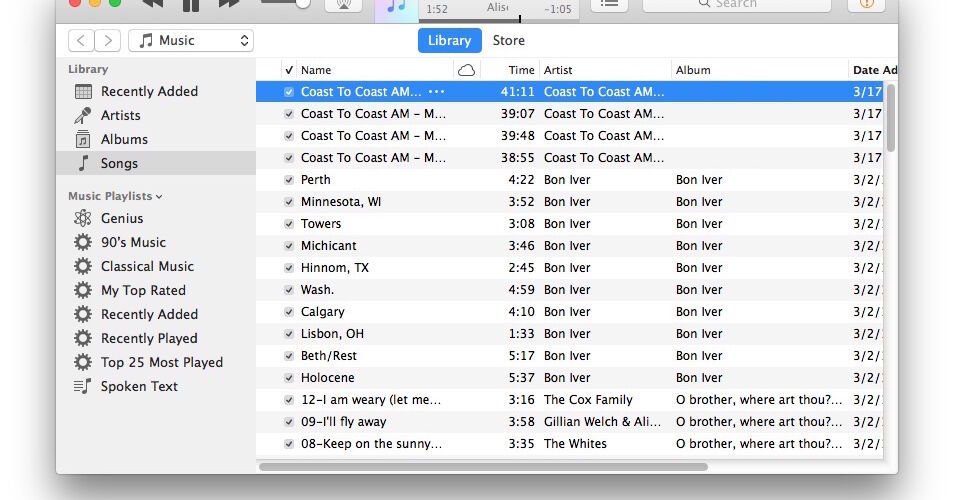Uncheck the Perth song checkbox

(x=289, y=180)
